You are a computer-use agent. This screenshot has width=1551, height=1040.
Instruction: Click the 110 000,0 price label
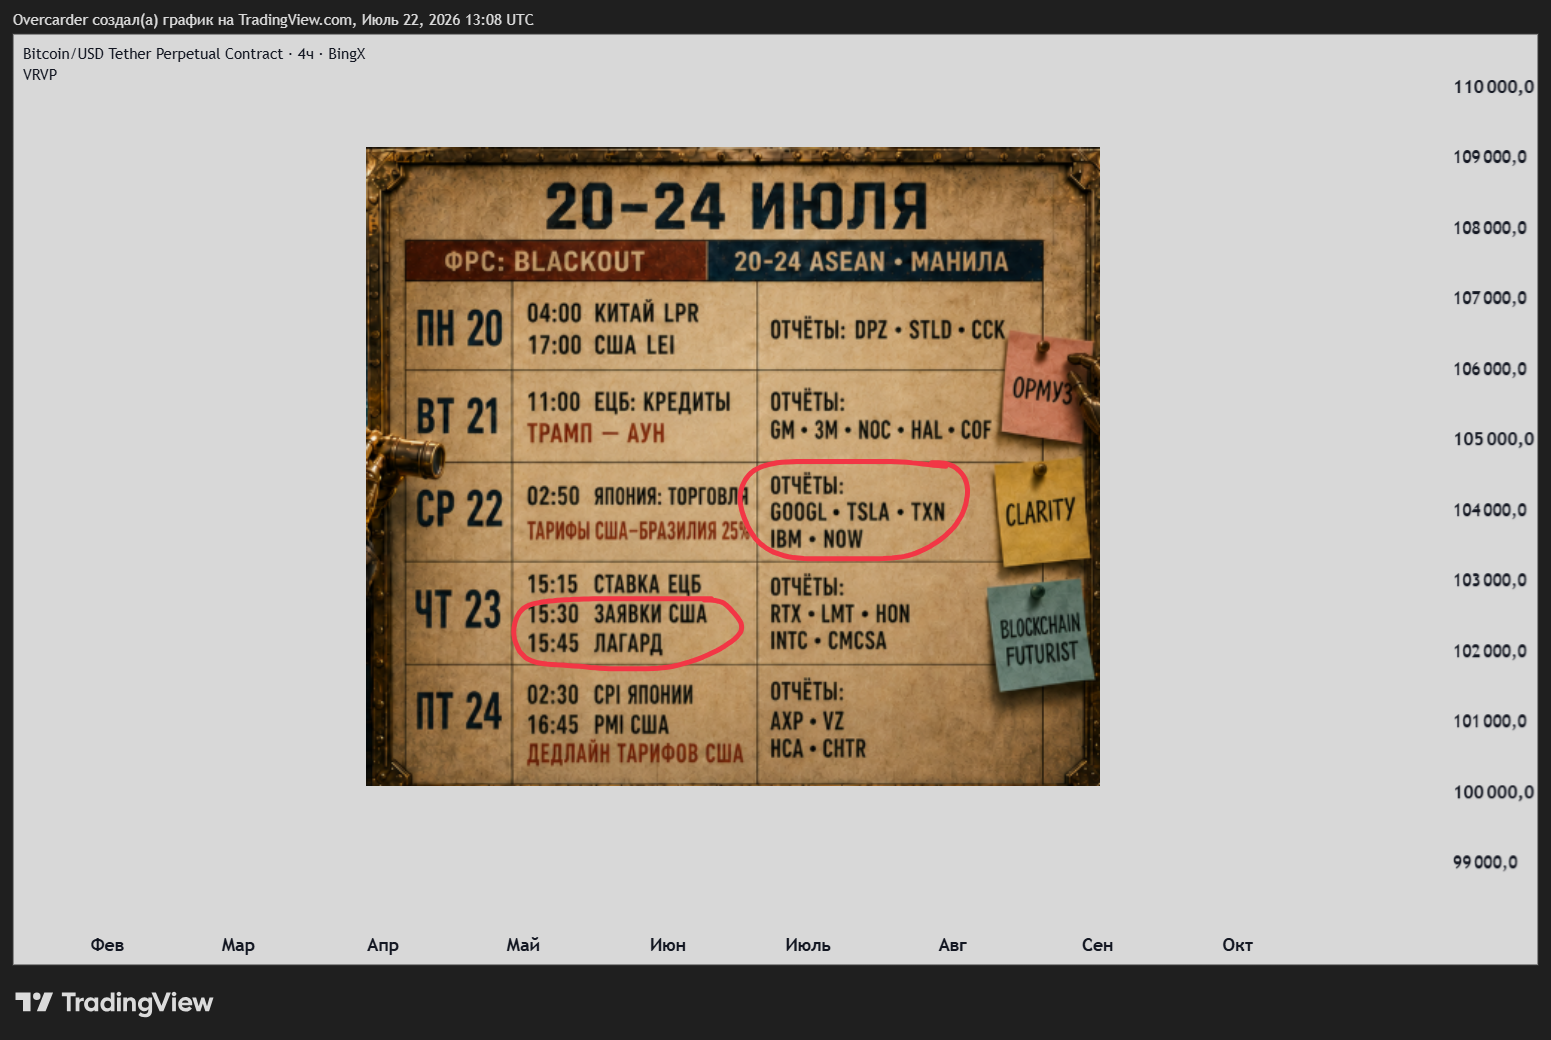(x=1493, y=87)
